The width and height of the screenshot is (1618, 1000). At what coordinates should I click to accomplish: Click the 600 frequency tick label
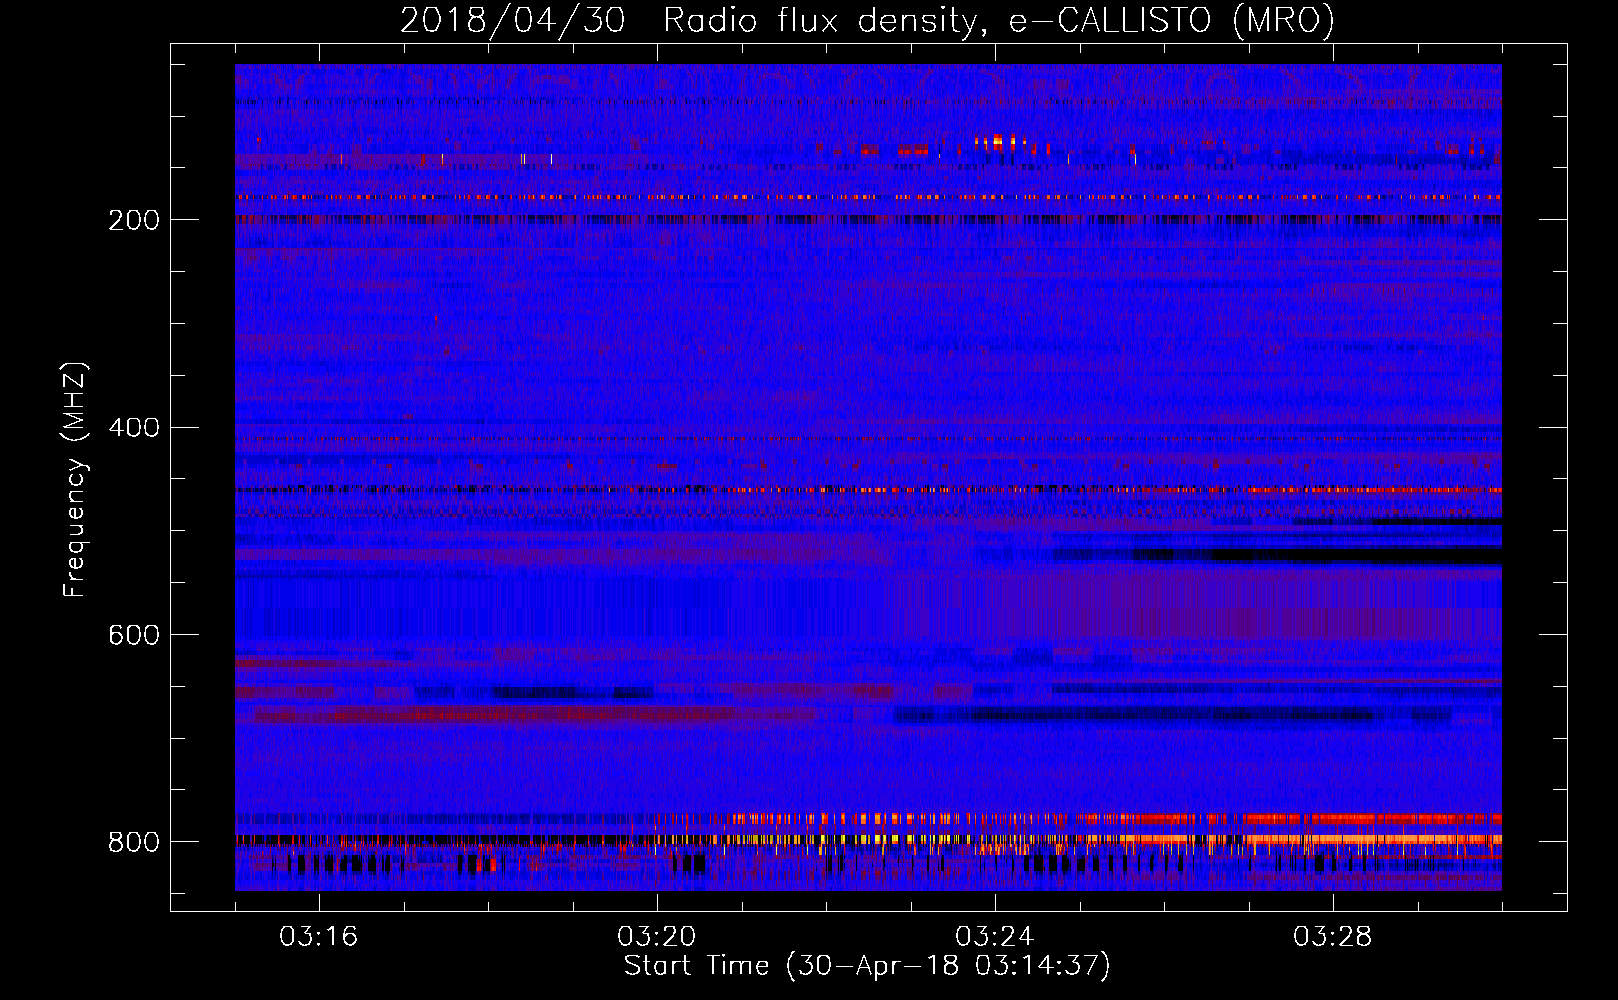[x=134, y=635]
